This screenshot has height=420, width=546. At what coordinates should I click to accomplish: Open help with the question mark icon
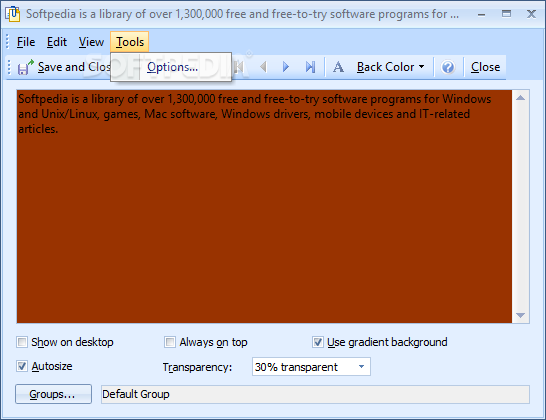tap(448, 67)
